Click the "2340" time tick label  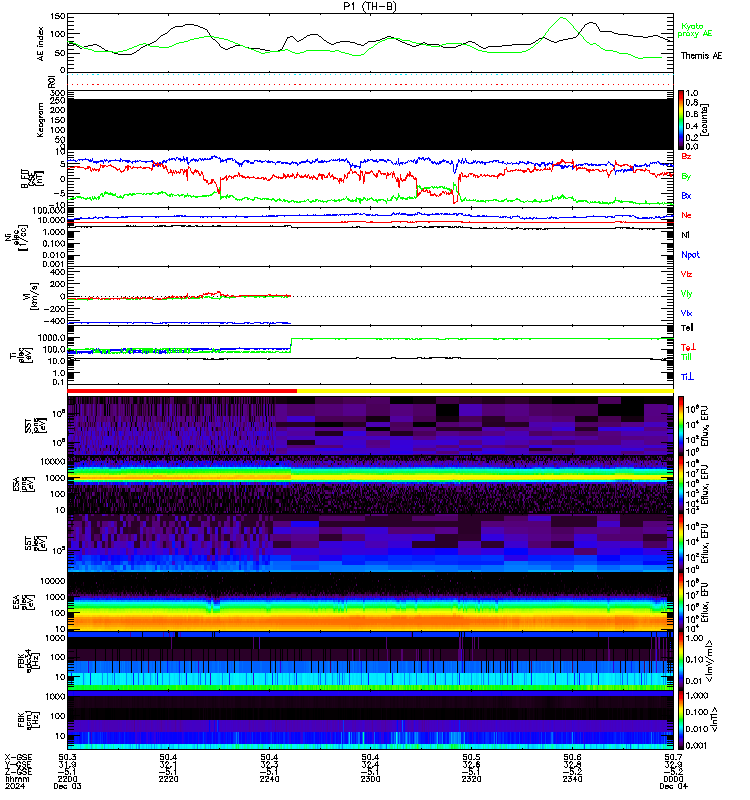(572, 779)
